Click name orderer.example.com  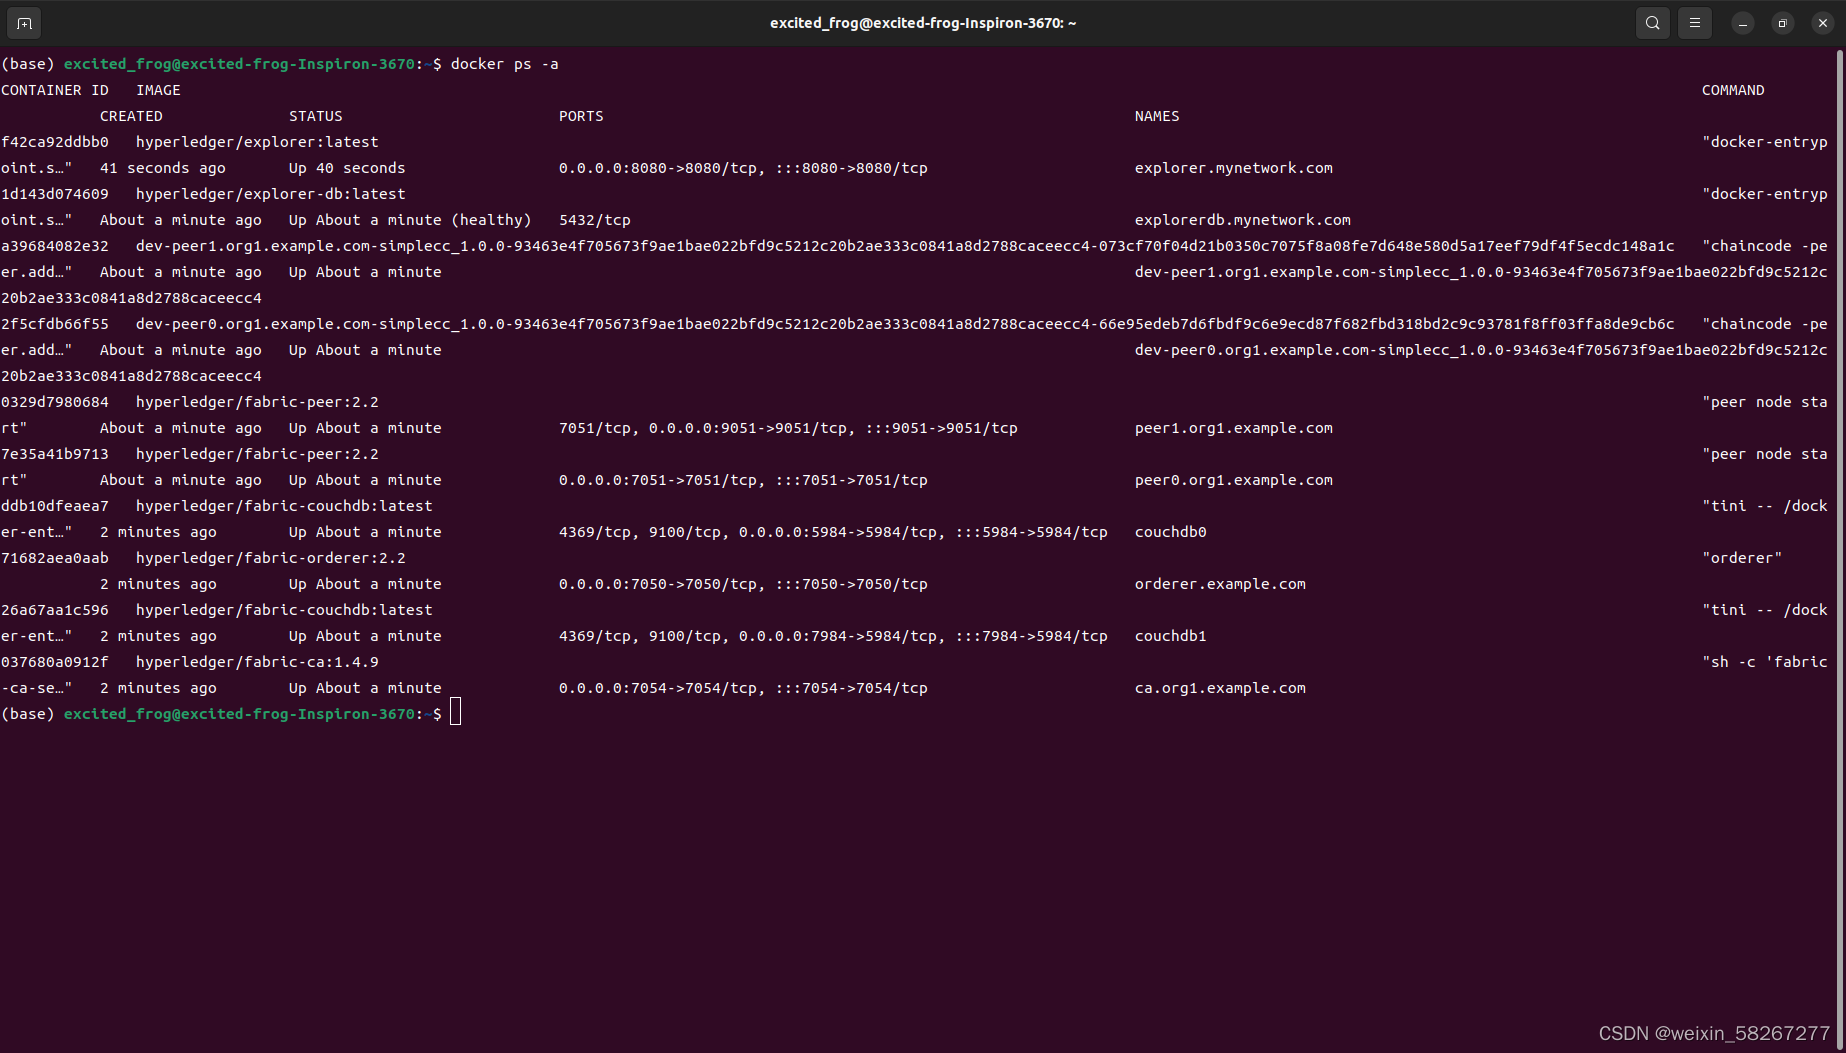click(x=1220, y=584)
